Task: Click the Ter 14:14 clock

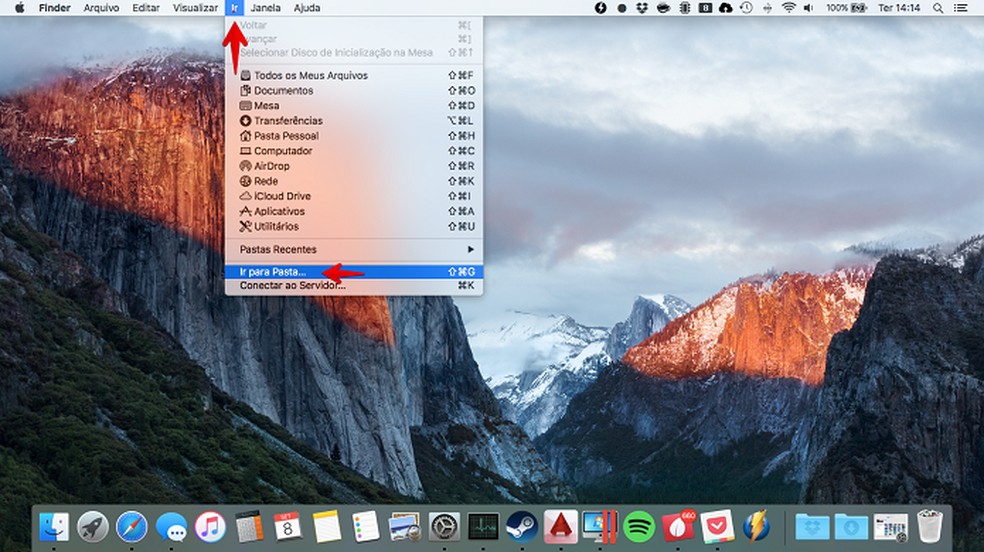Action: [x=899, y=8]
